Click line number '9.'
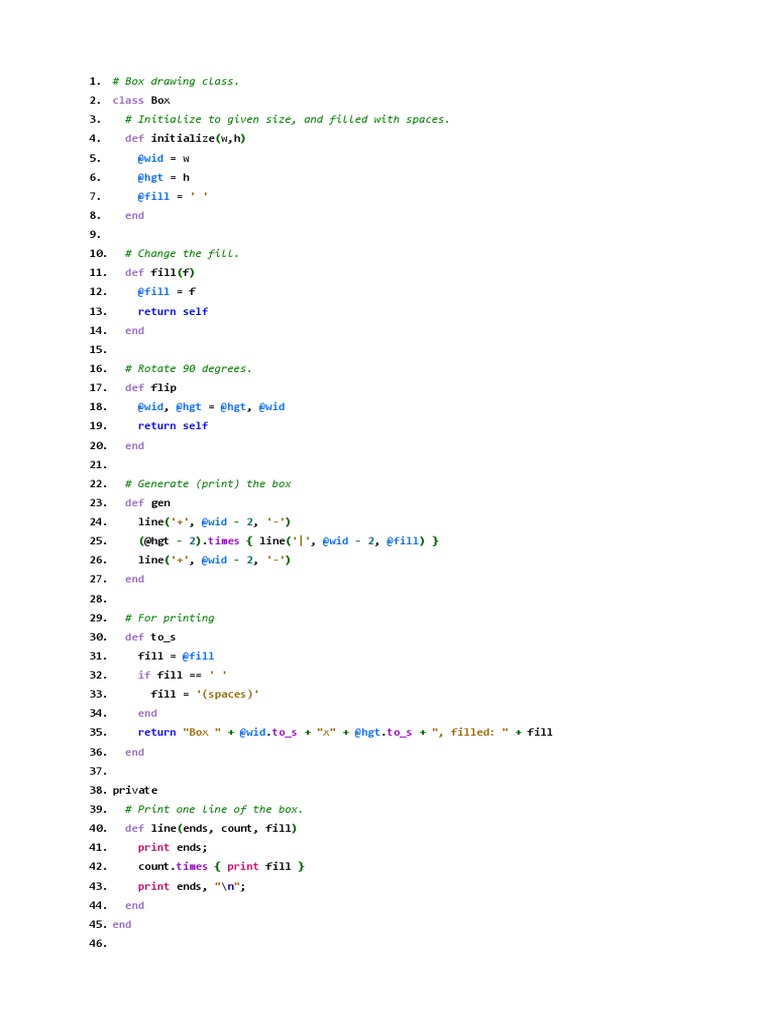Image resolution: width=768 pixels, height=1024 pixels. point(95,234)
